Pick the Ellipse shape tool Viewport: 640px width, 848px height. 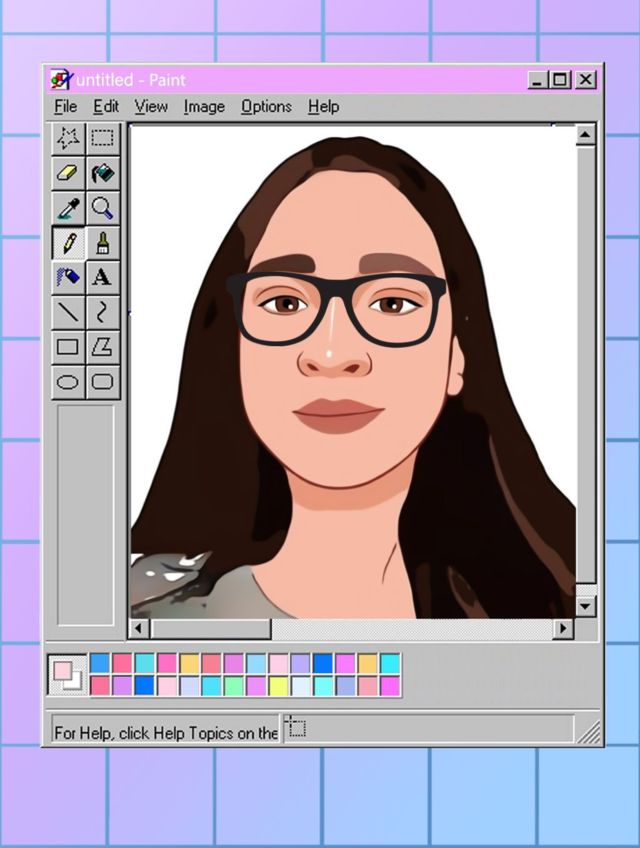click(x=68, y=382)
